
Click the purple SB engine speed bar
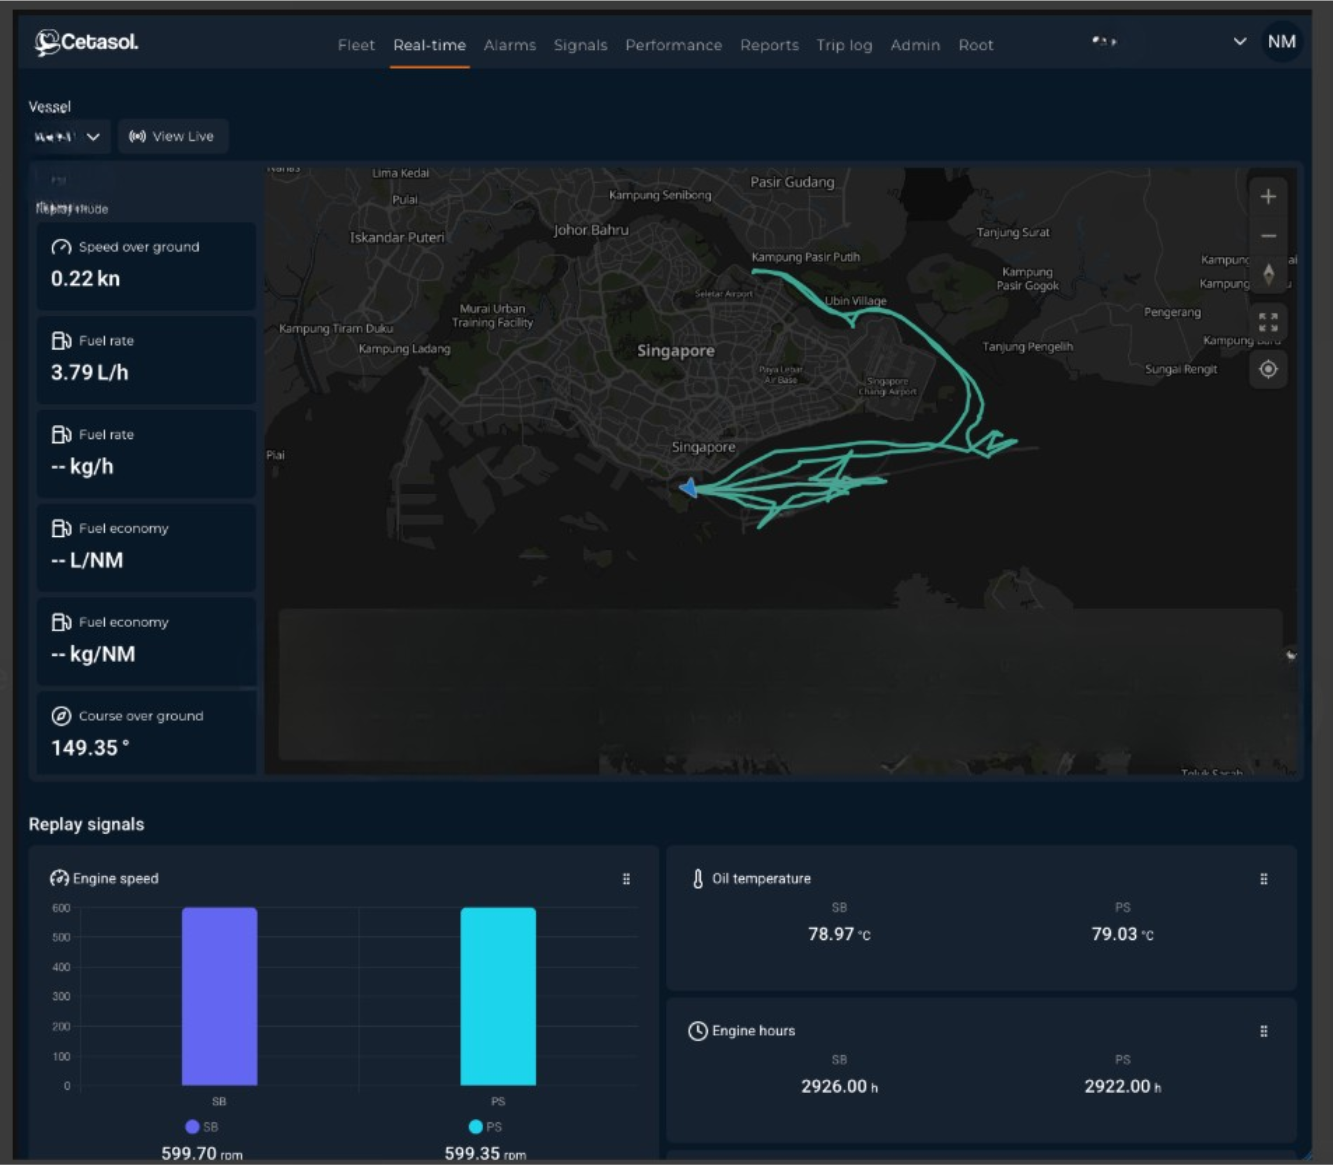(219, 996)
